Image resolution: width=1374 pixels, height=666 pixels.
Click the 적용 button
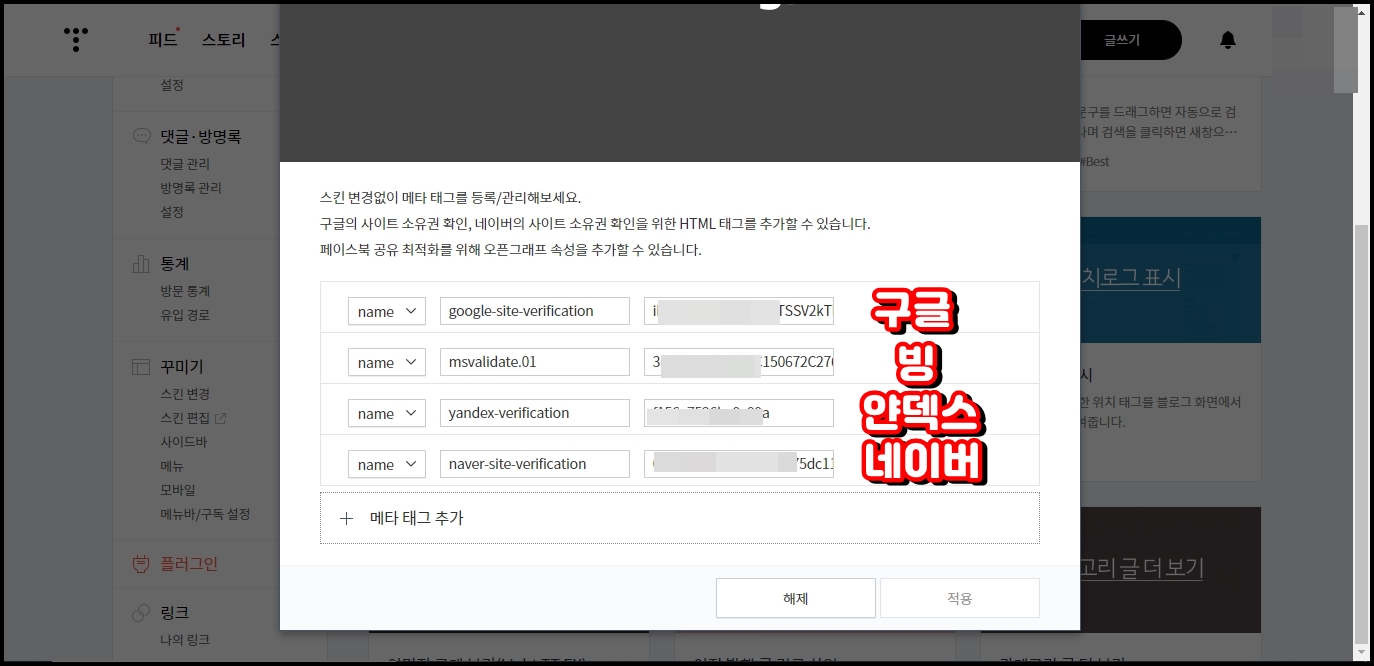coord(960,598)
